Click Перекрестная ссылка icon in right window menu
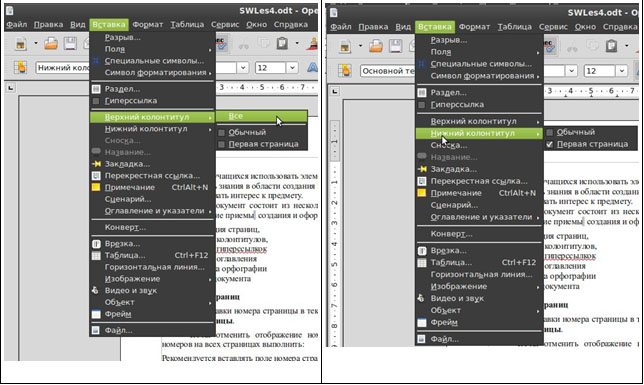This screenshot has width=644, height=385. point(422,181)
